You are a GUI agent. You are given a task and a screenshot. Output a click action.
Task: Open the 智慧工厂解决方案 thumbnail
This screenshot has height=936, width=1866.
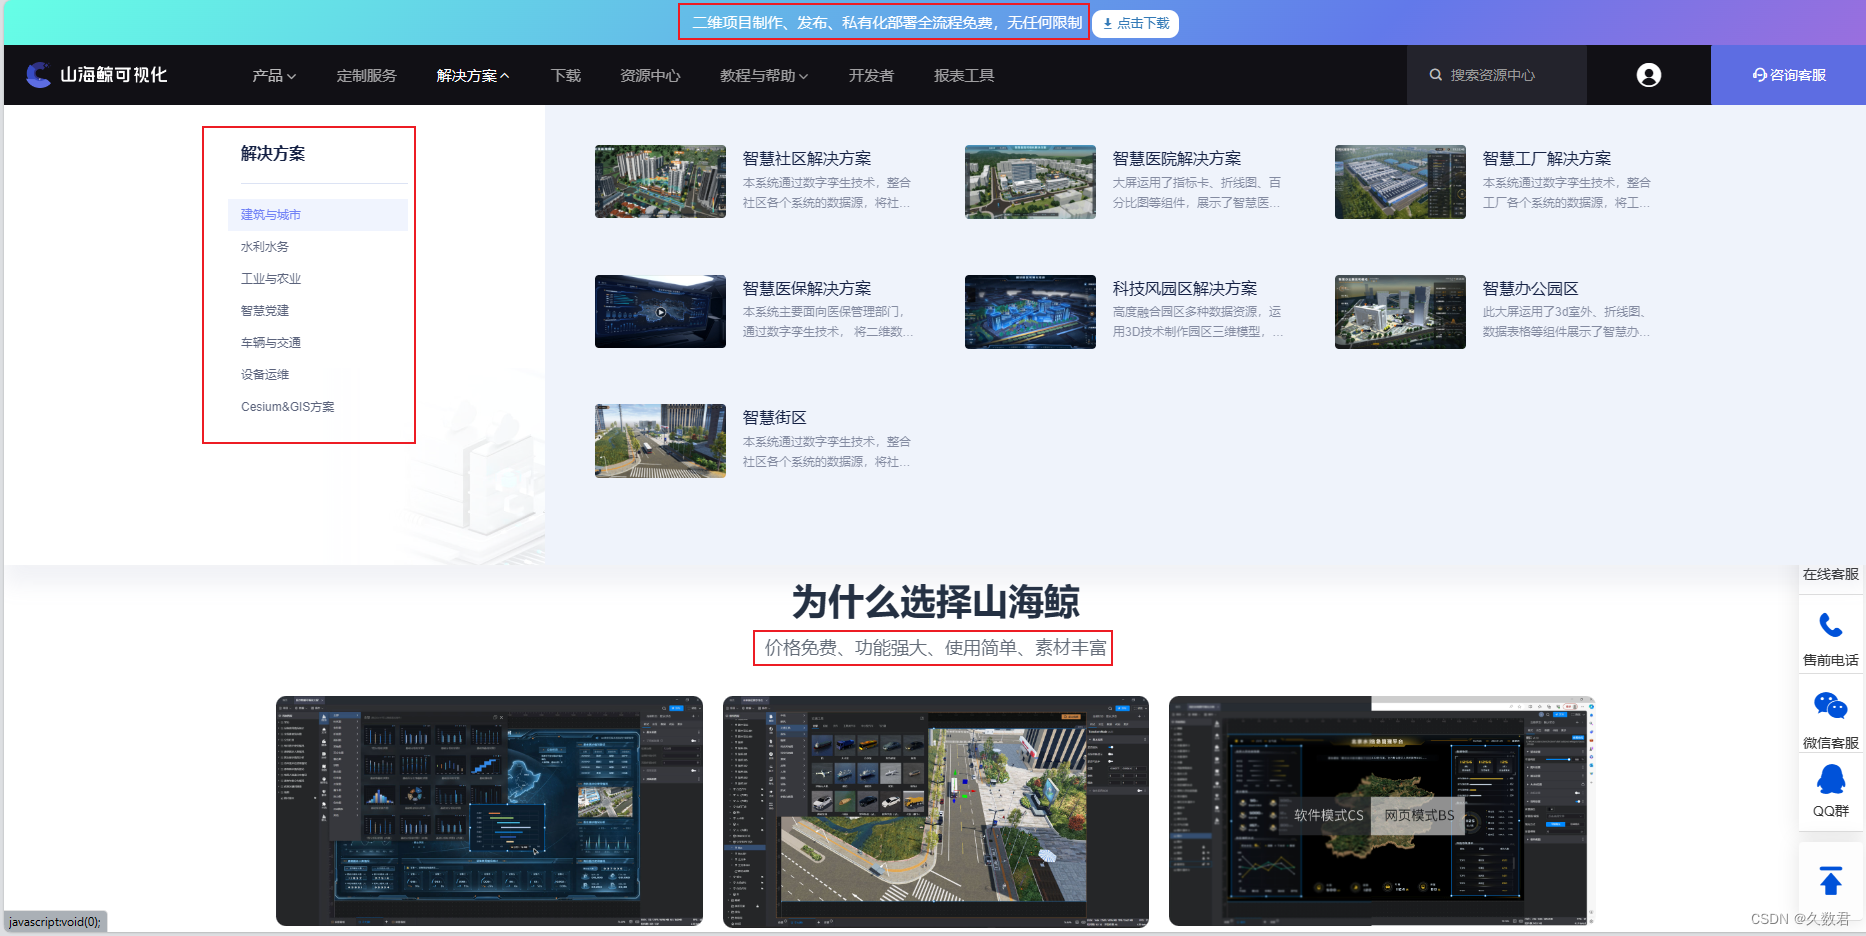(1400, 182)
